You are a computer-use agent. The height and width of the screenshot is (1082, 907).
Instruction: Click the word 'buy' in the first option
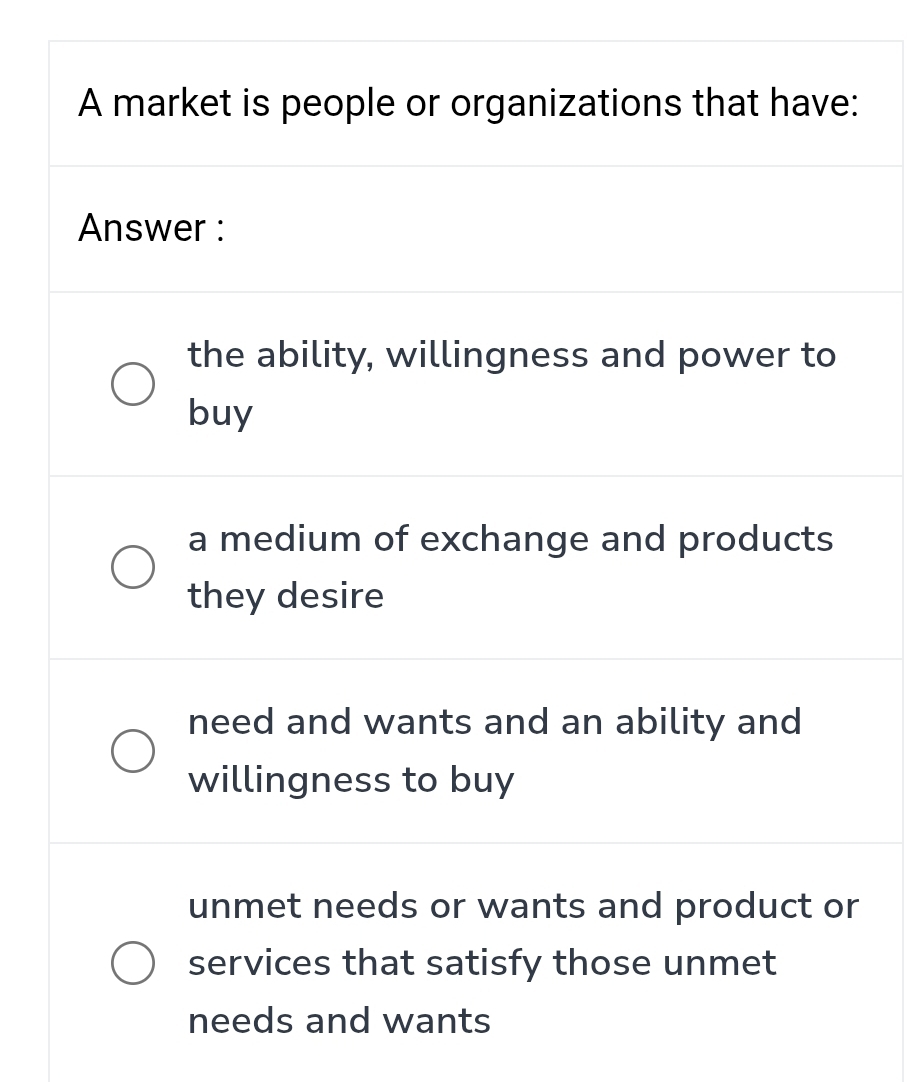pyautogui.click(x=219, y=411)
